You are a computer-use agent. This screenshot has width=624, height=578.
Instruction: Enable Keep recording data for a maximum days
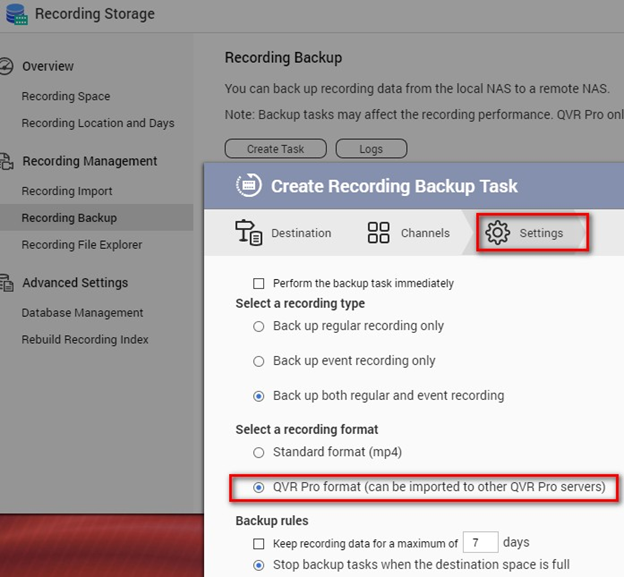[x=259, y=544]
